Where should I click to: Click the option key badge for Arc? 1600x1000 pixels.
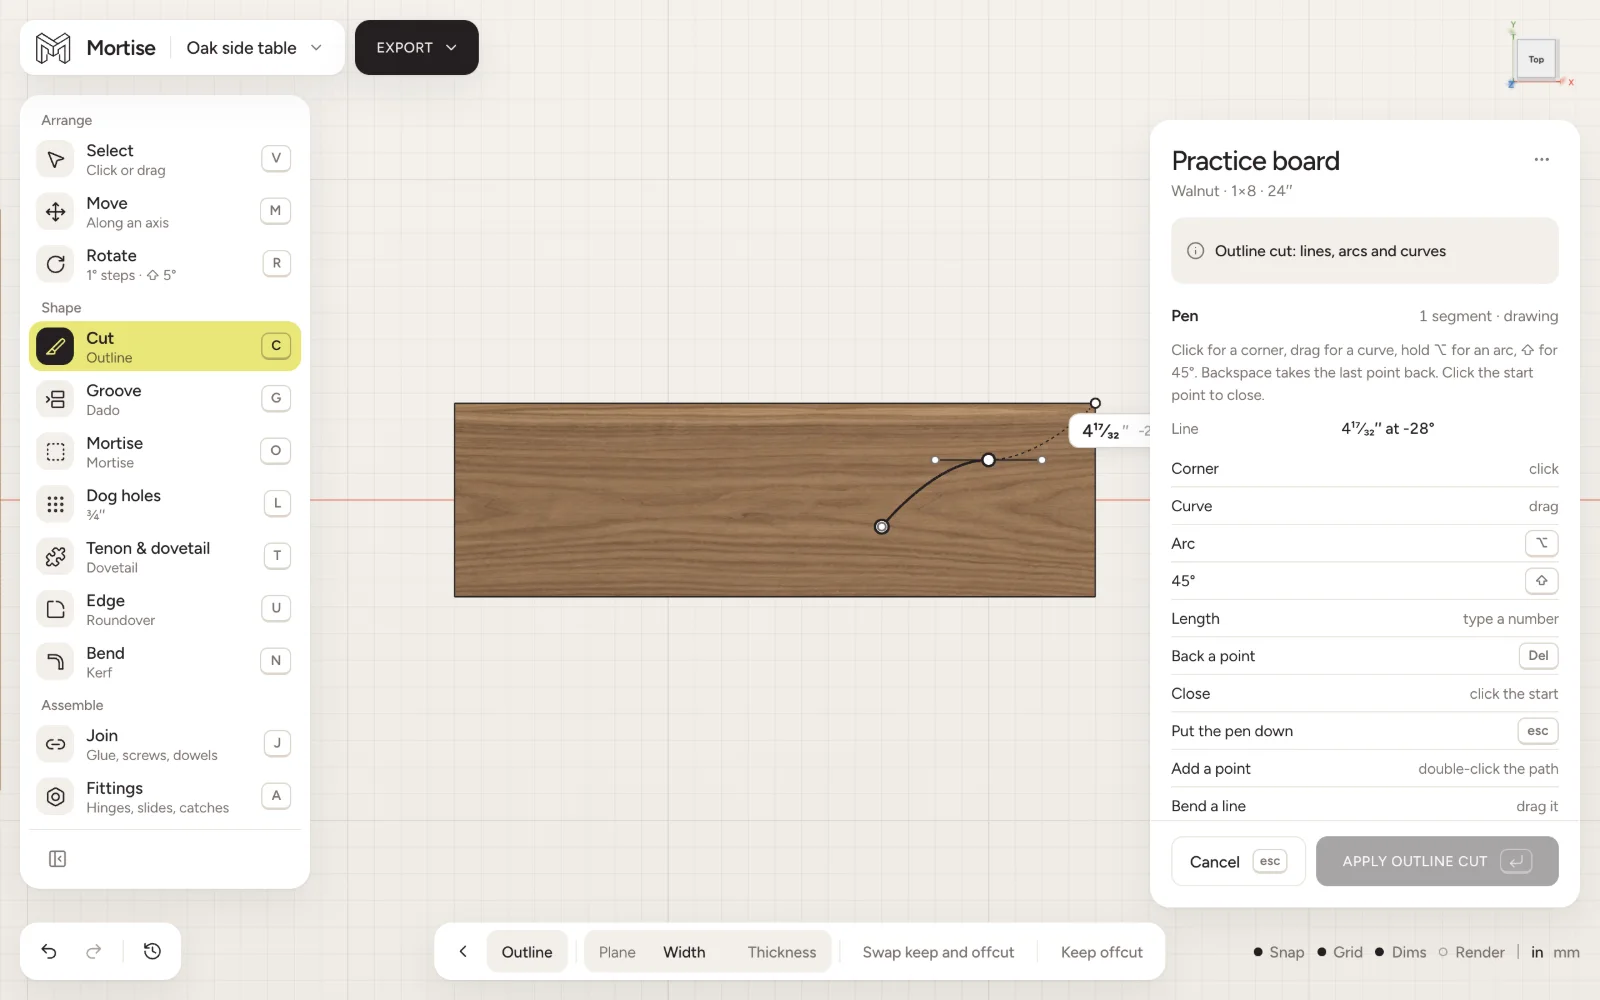point(1541,543)
